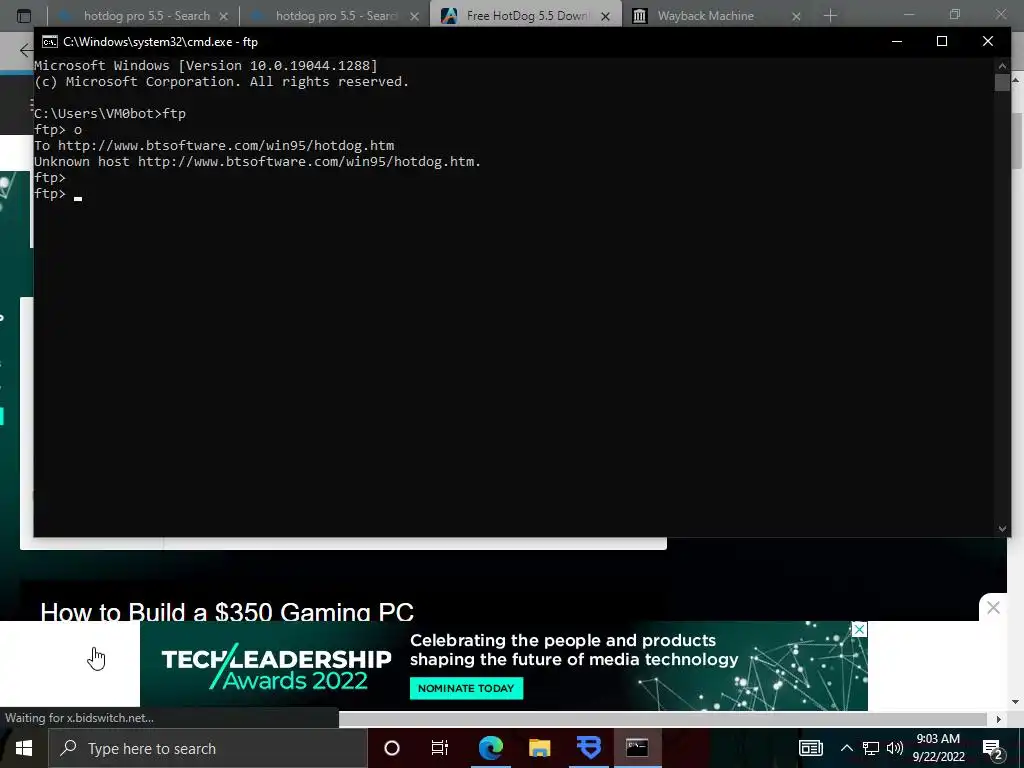Open News and interests taskbar icon
The image size is (1024, 768).
[810, 748]
